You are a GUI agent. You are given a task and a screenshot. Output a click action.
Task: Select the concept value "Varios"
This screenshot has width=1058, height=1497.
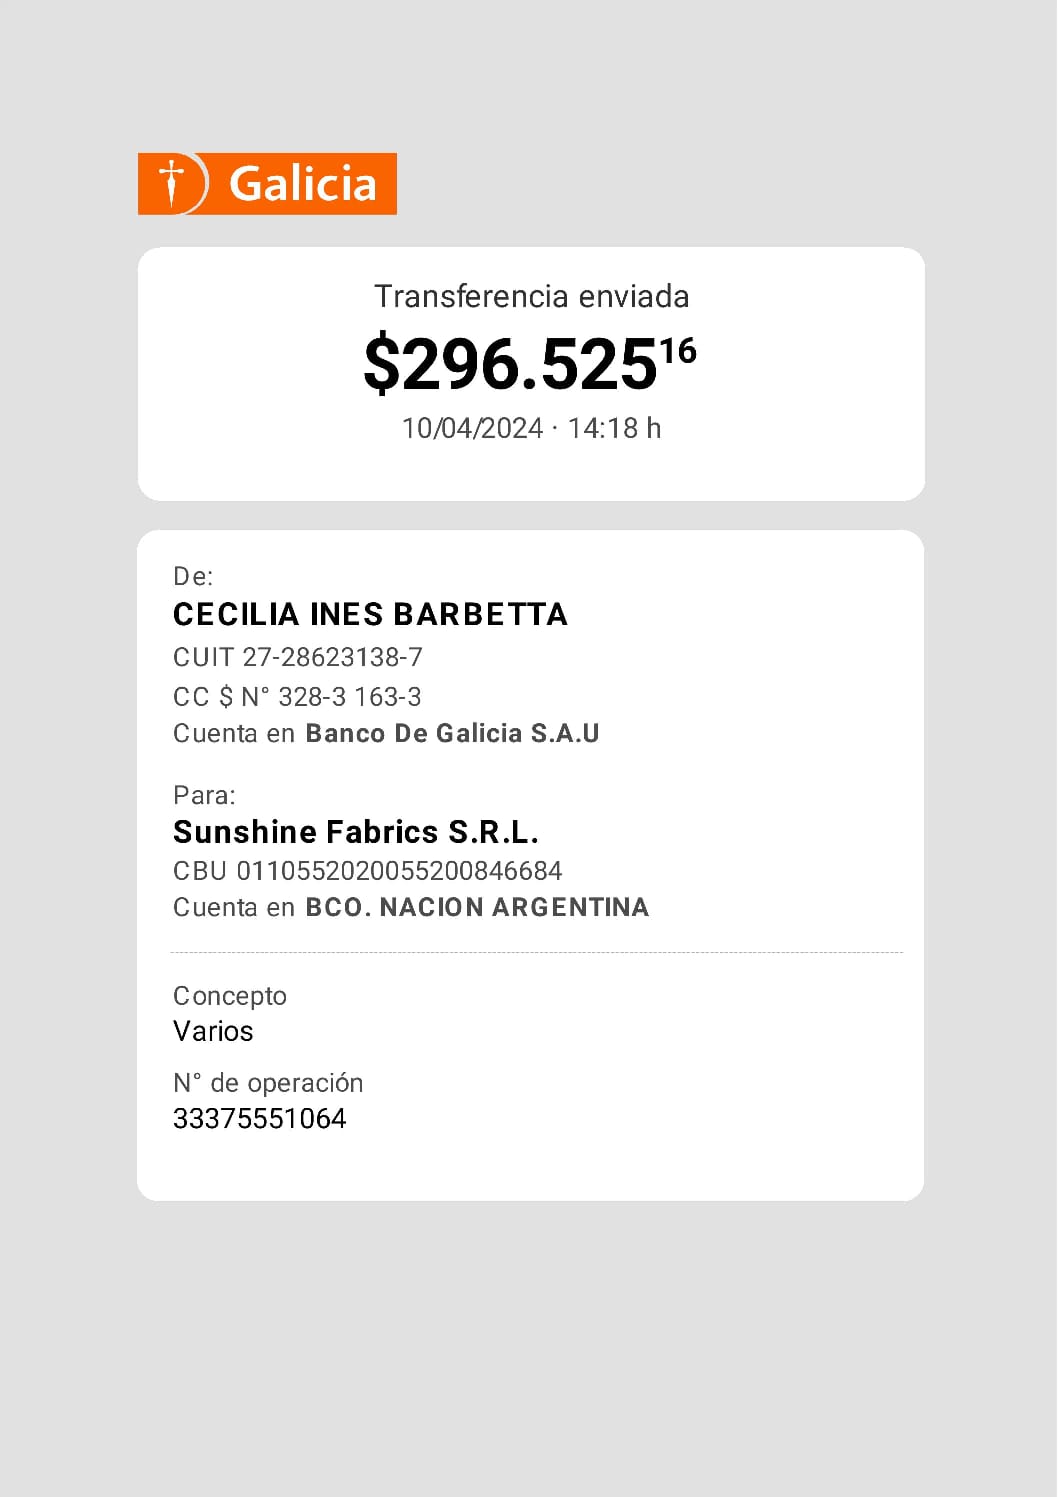click(x=213, y=1031)
